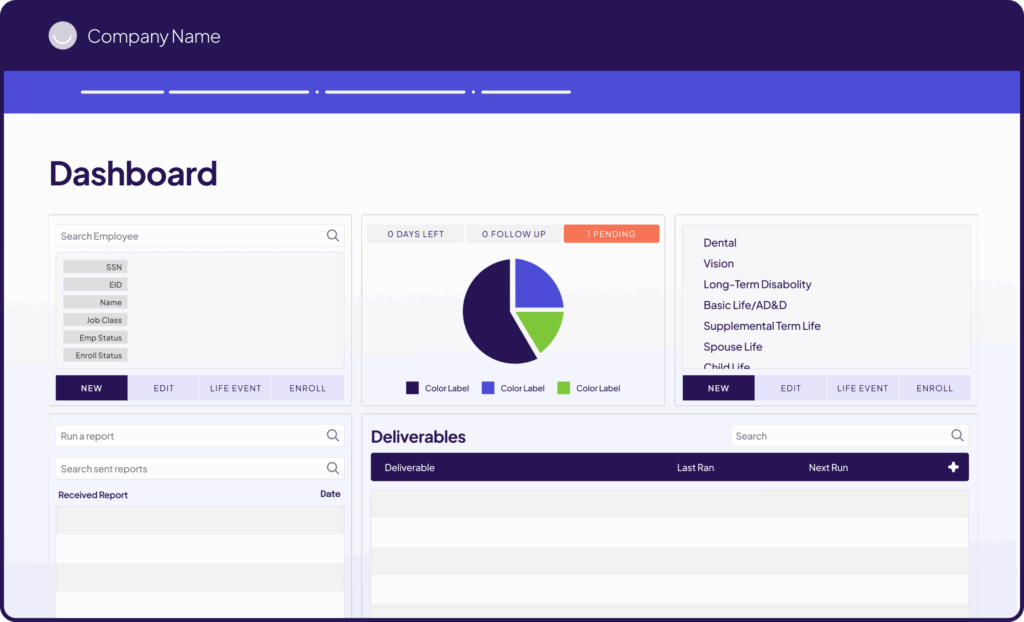Click NEW button under employee search panel
This screenshot has width=1024, height=622.
tap(91, 388)
